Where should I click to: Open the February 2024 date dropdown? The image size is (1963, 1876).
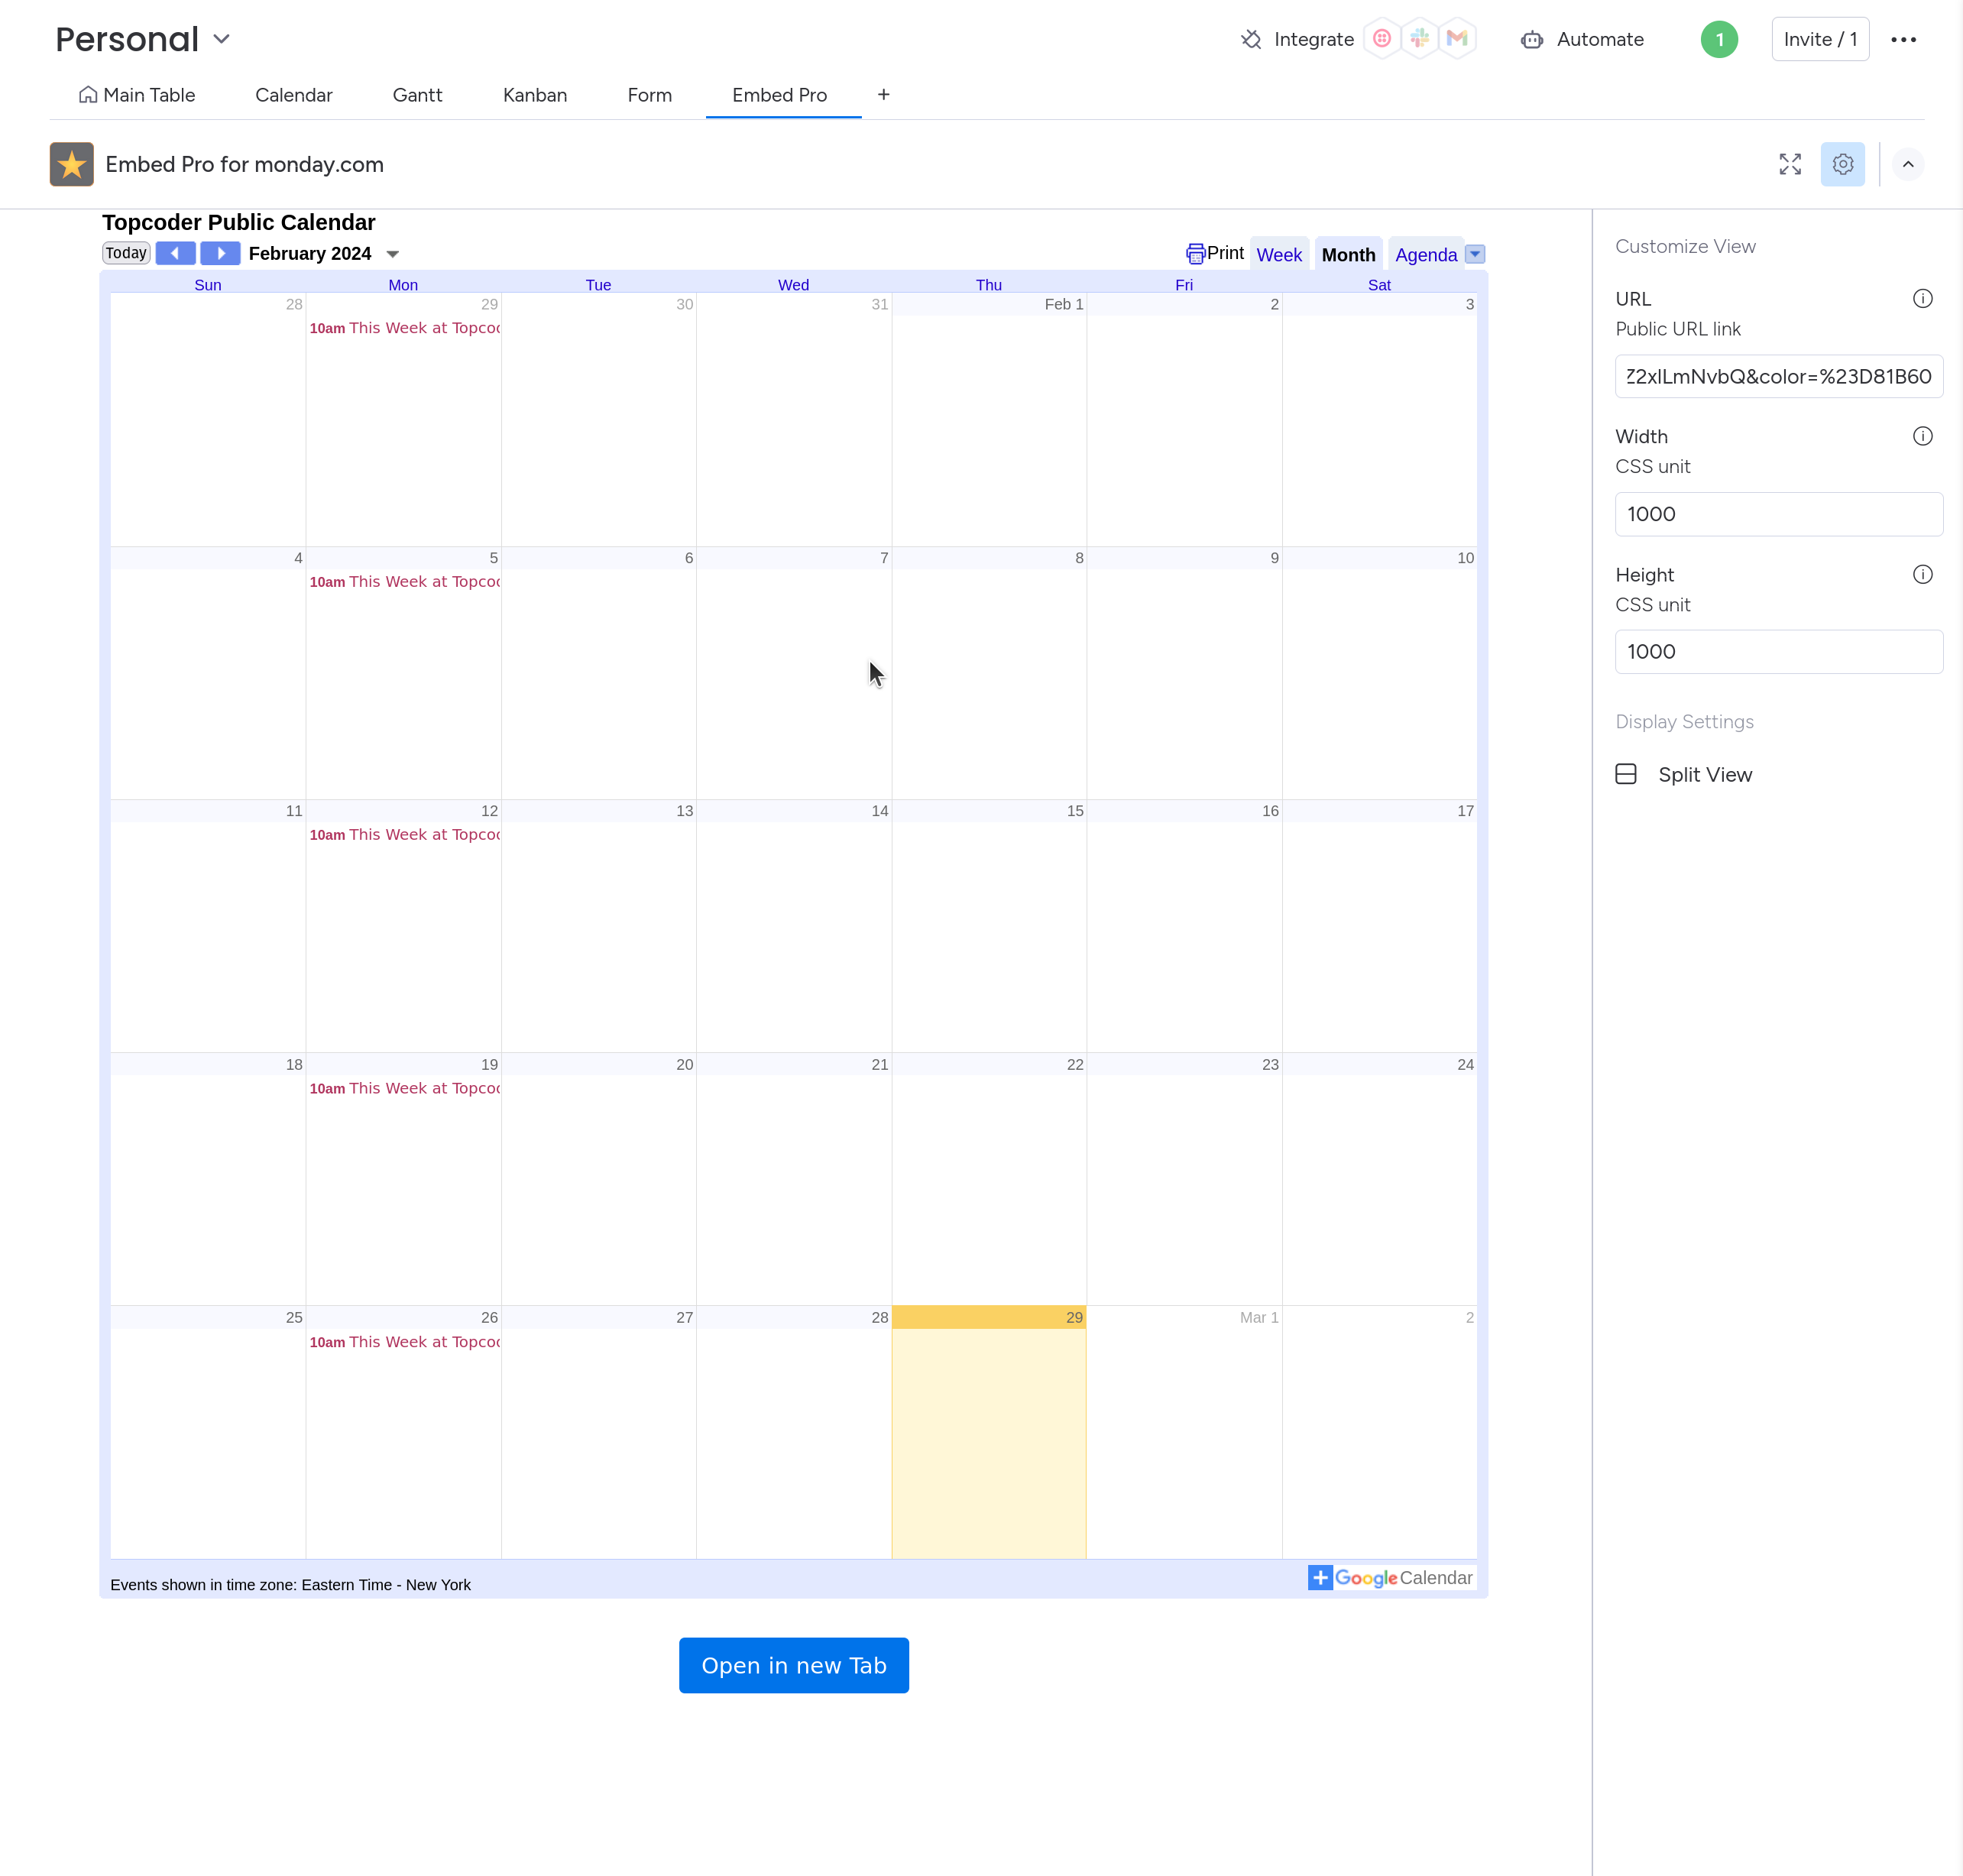392,254
